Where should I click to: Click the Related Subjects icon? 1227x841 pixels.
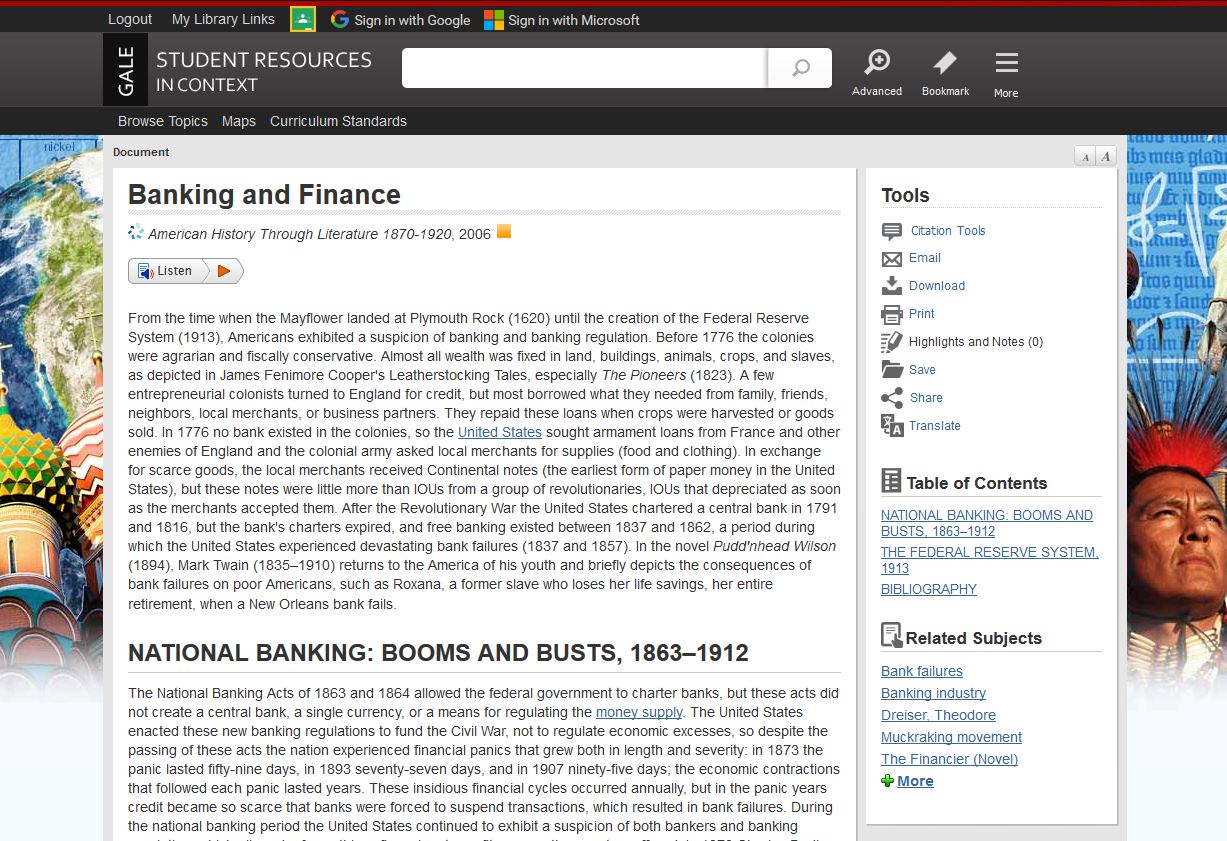point(891,636)
